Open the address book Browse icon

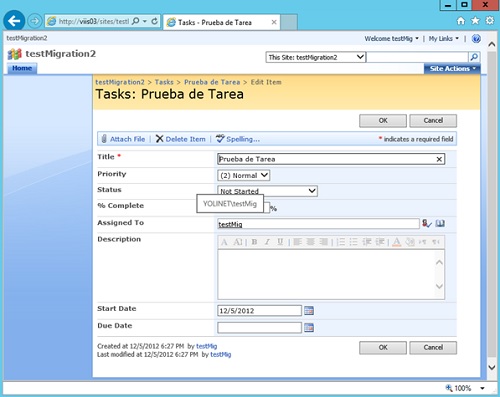(440, 223)
